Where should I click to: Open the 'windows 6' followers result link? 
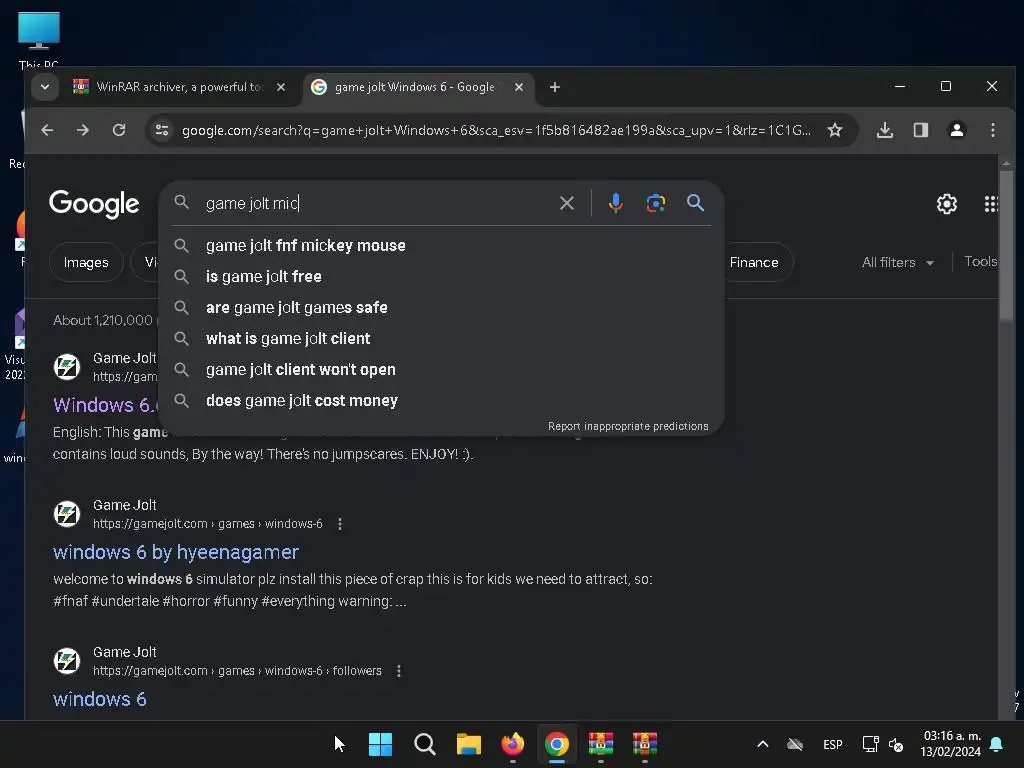(x=100, y=699)
